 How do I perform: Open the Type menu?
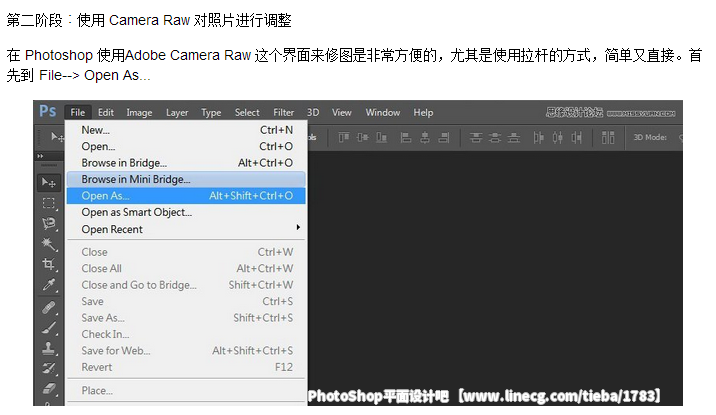click(x=211, y=112)
